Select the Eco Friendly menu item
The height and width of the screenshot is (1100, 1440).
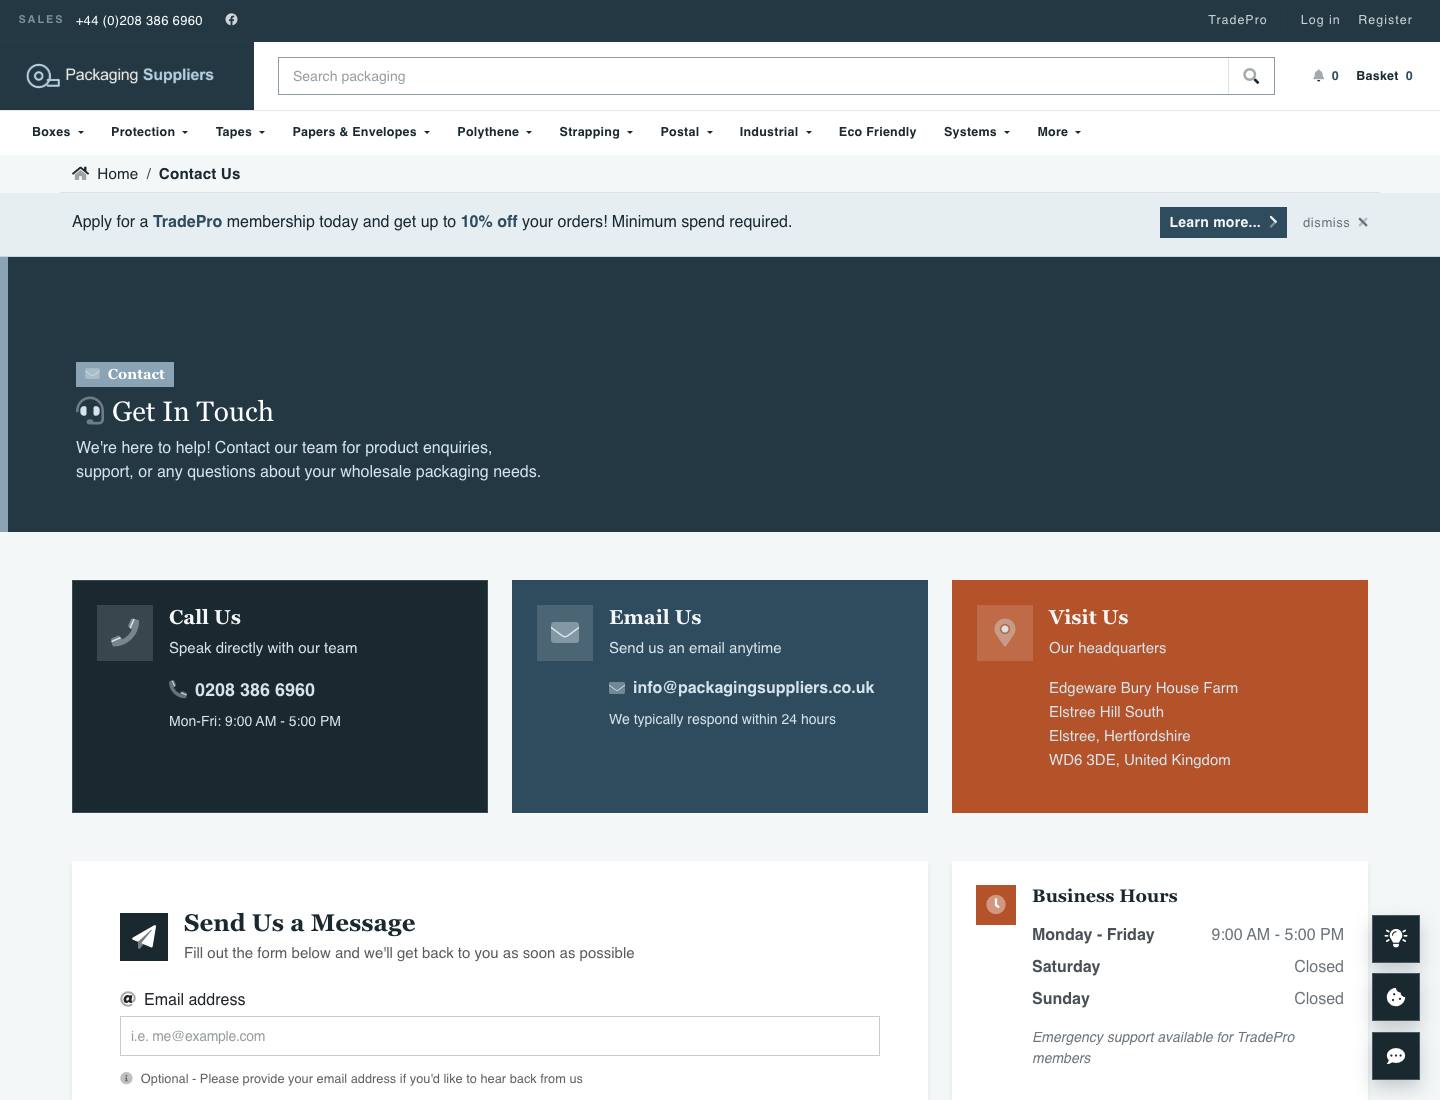click(x=877, y=132)
